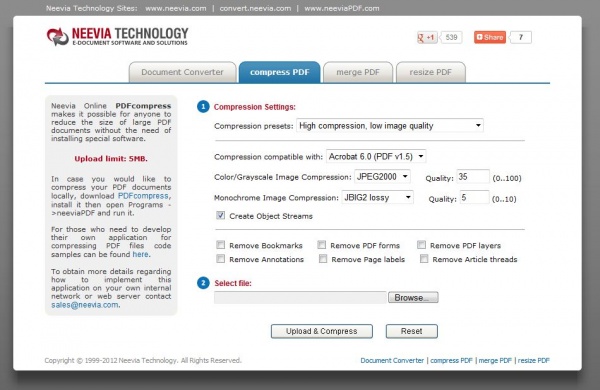Click the monochrome Quality field showing 5
Image resolution: width=600 pixels, height=390 pixels.
474,197
